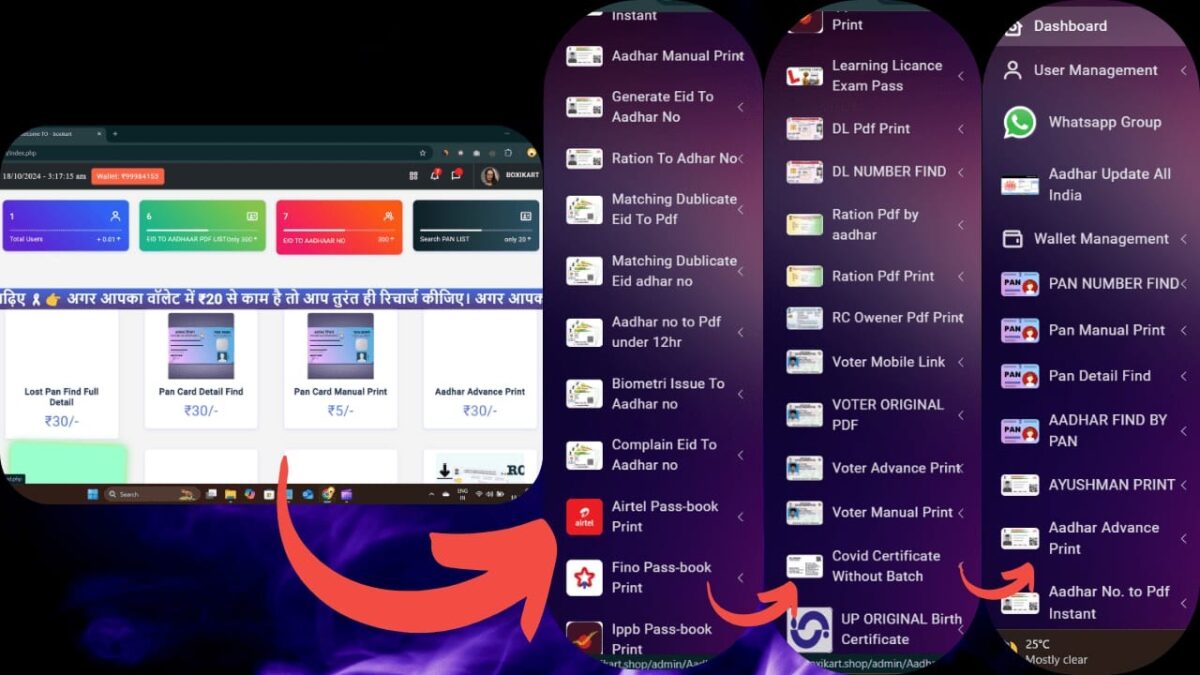This screenshot has height=675, width=1200.
Task: Click progress bar on EID TO AADHAAR PDF card
Action: coord(202,230)
